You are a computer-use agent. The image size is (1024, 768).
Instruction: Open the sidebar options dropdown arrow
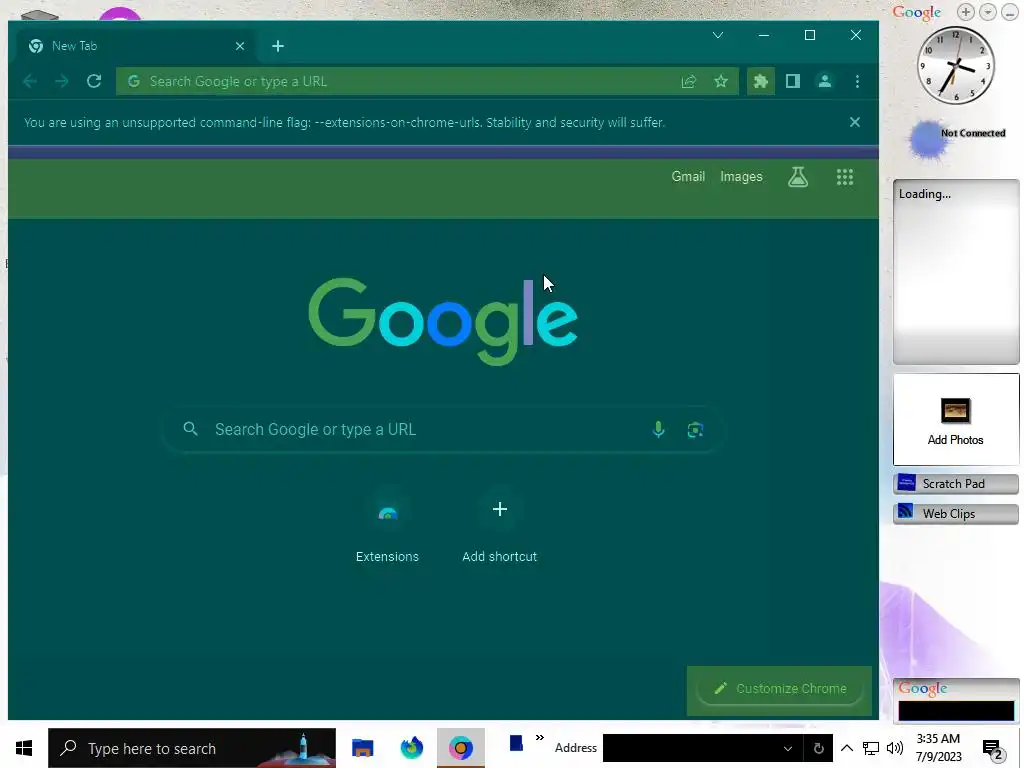pos(987,12)
